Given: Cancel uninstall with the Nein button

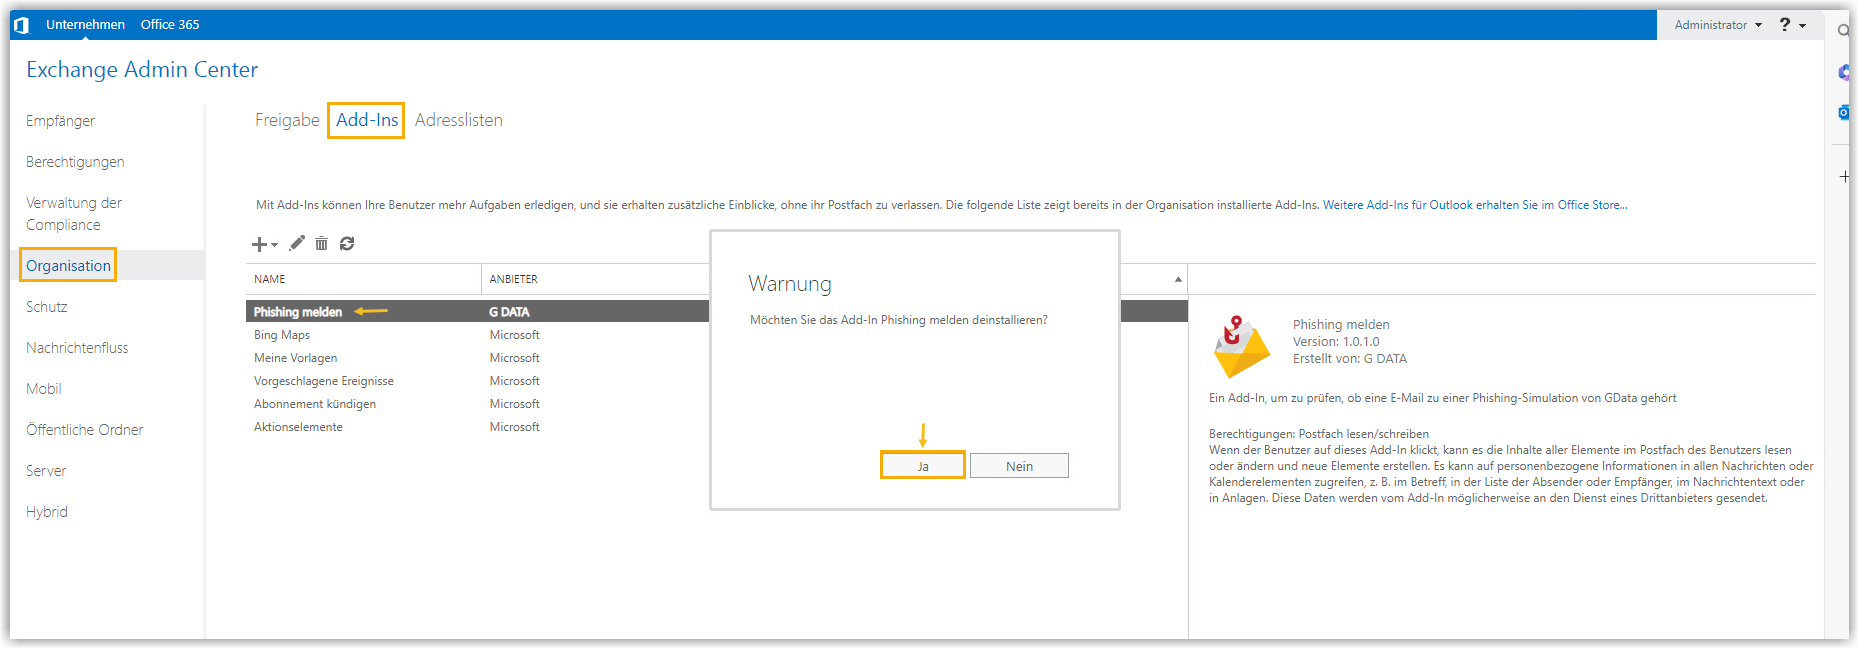Looking at the screenshot, I should click(1019, 466).
